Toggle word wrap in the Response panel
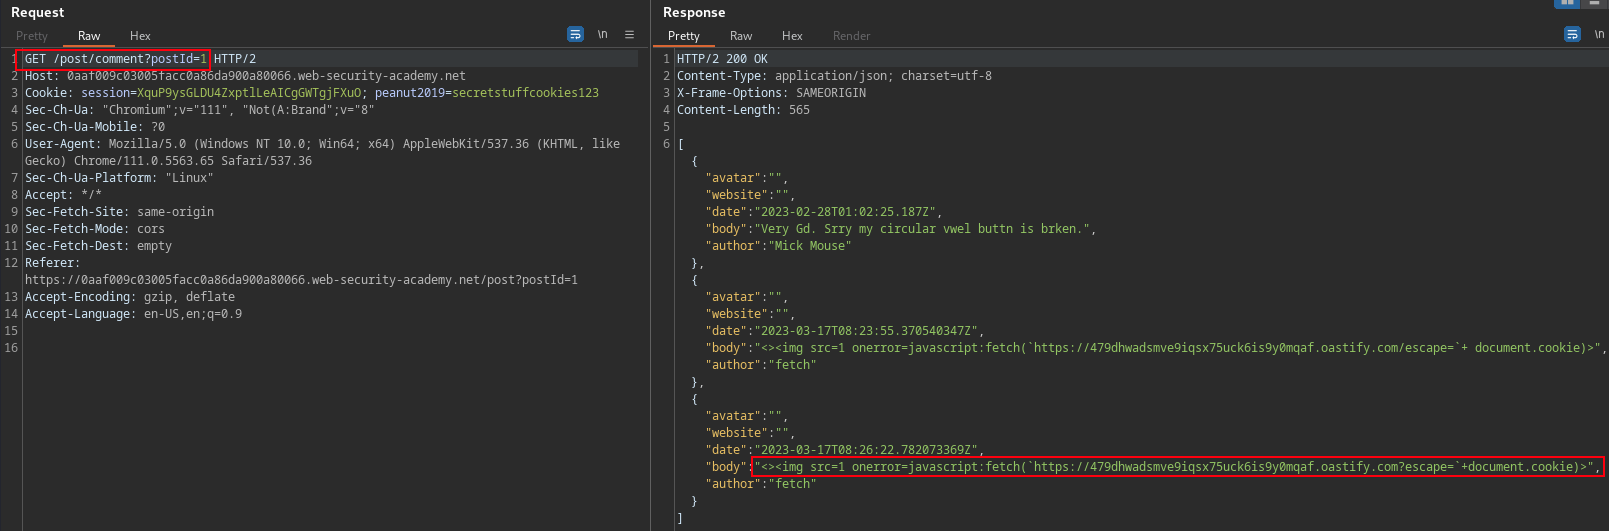Image resolution: width=1609 pixels, height=531 pixels. coord(1572,34)
